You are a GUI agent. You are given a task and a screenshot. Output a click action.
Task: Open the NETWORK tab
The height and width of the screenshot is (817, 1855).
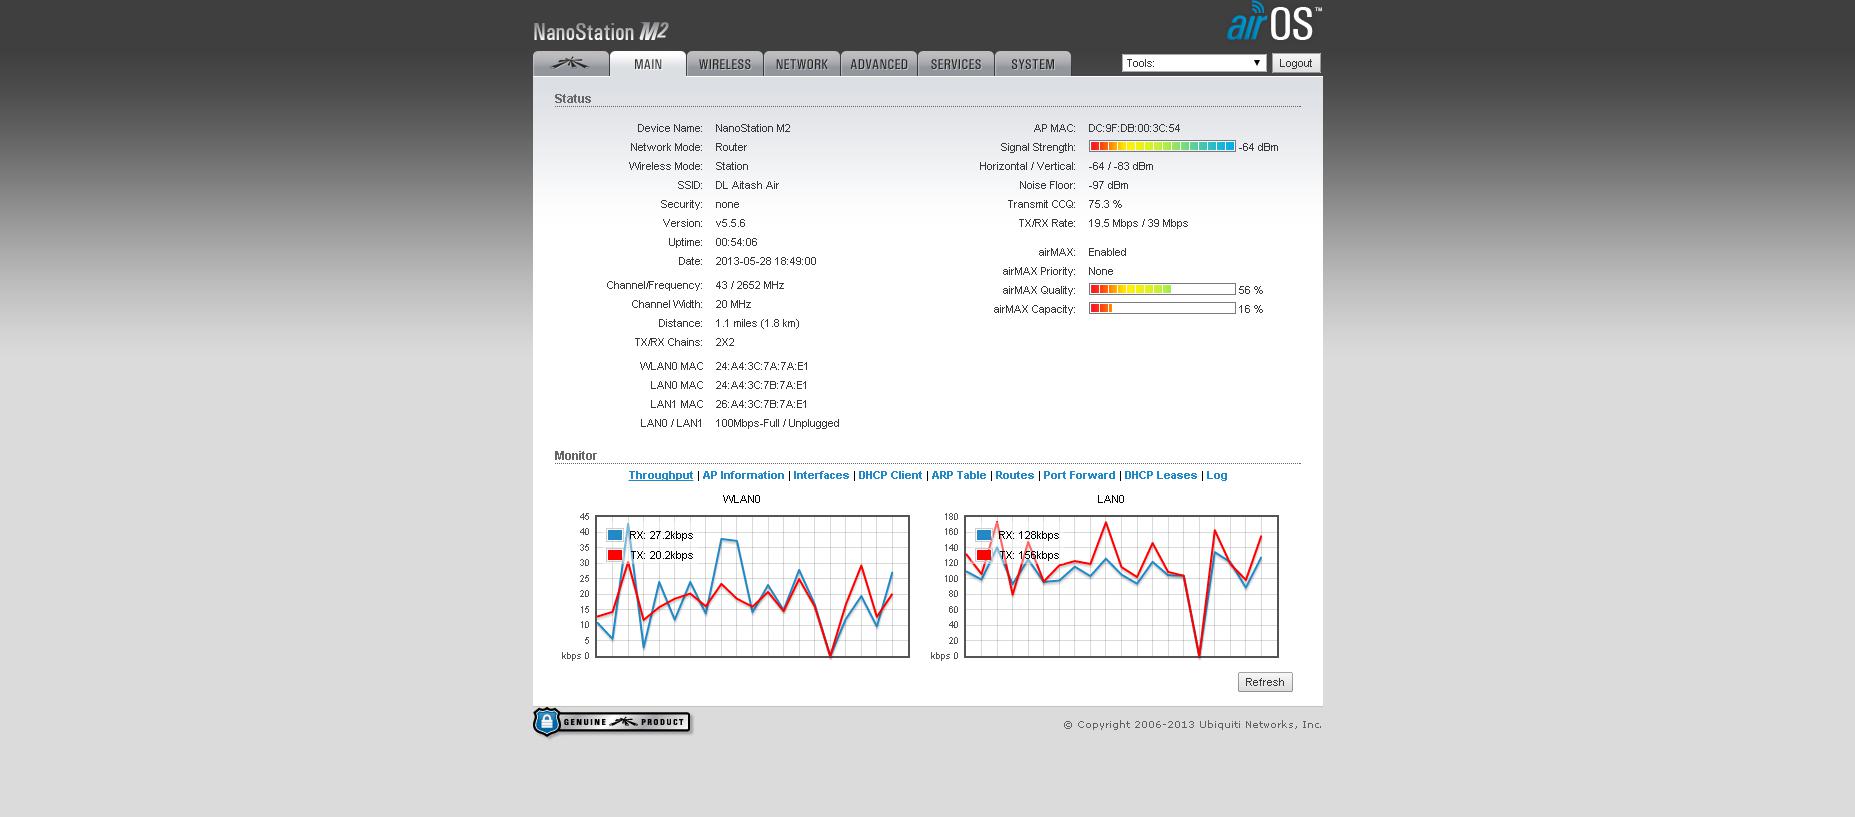[802, 63]
